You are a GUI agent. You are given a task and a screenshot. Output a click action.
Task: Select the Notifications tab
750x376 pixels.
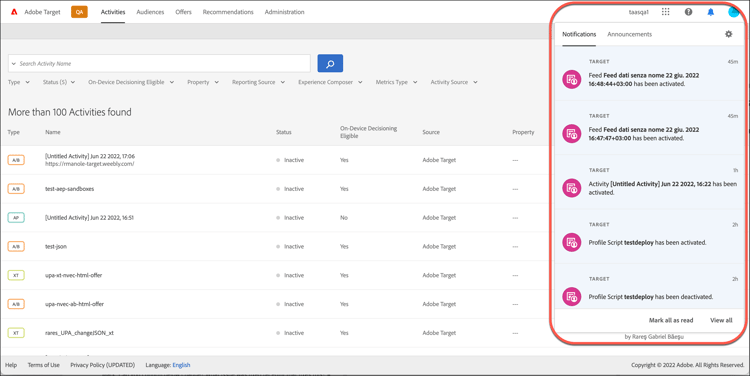(x=579, y=34)
